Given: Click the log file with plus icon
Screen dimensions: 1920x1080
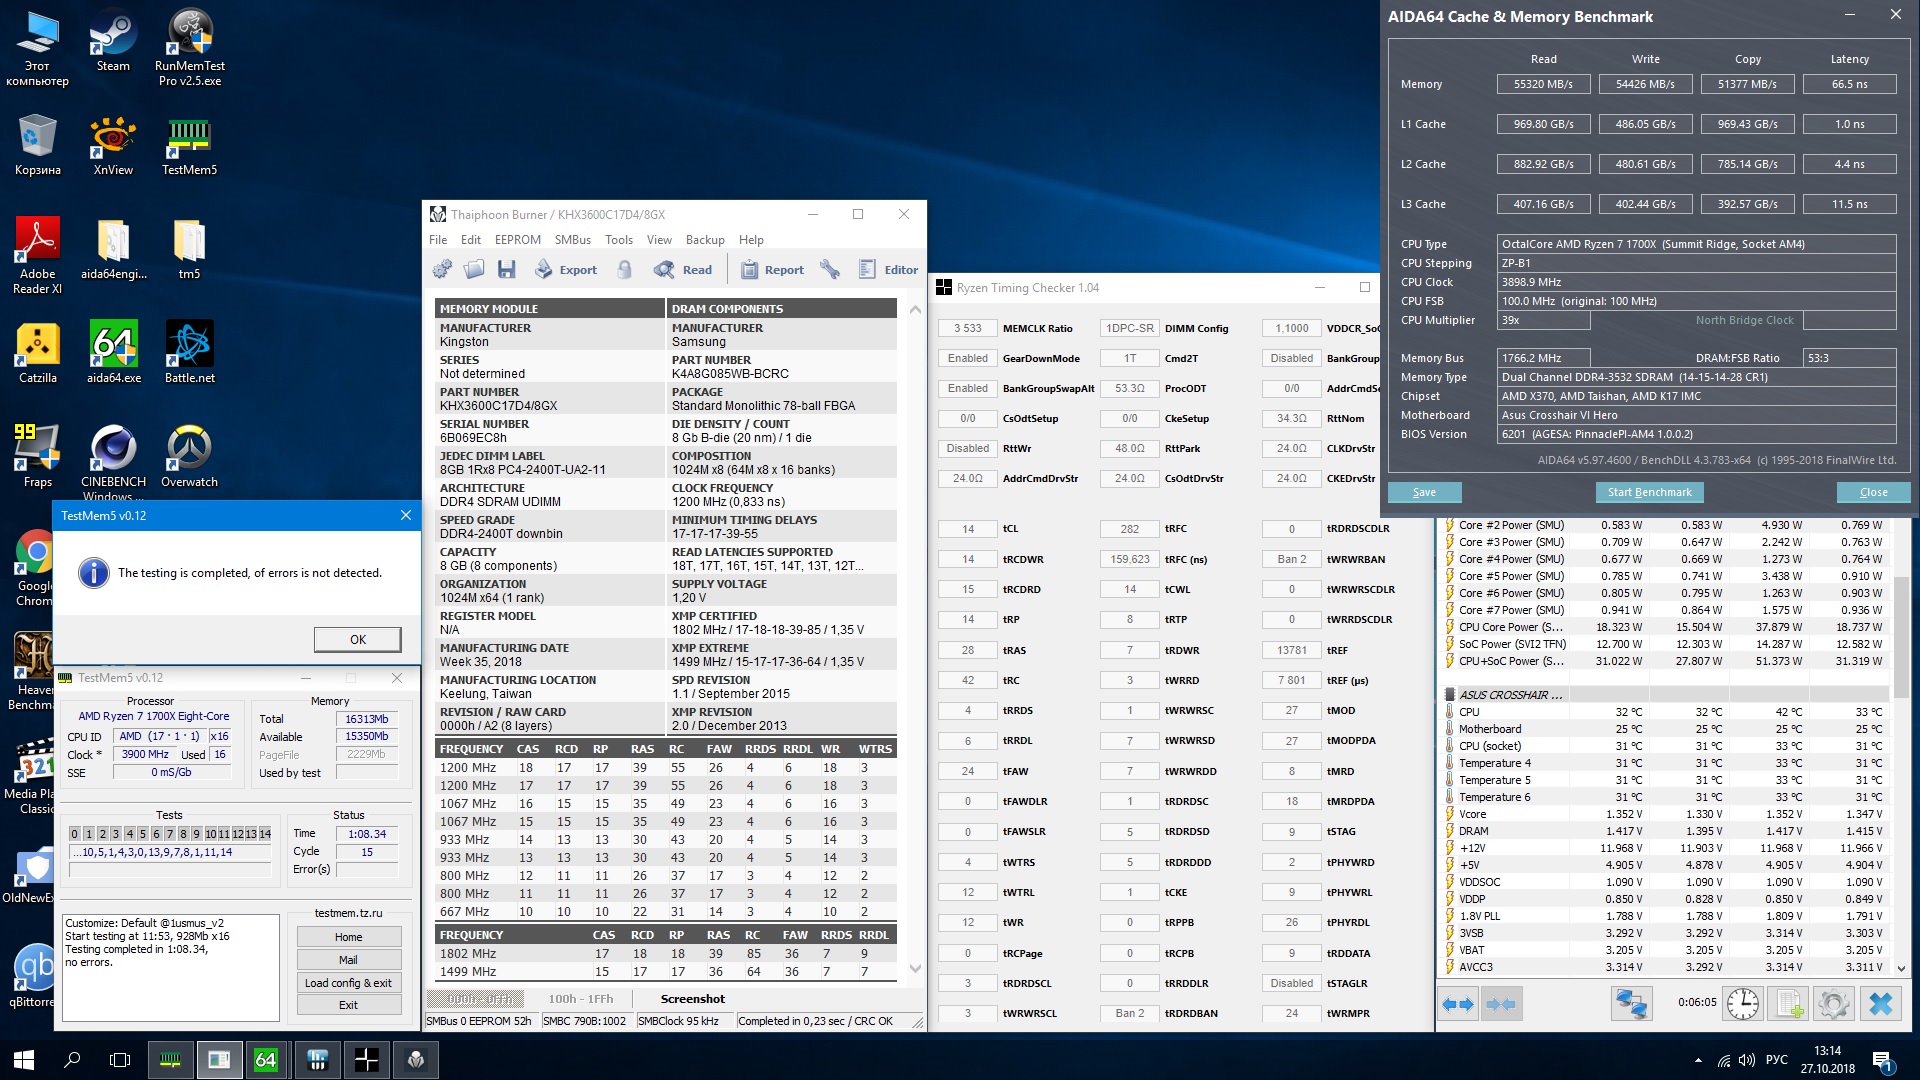Looking at the screenshot, I should (x=1789, y=1003).
